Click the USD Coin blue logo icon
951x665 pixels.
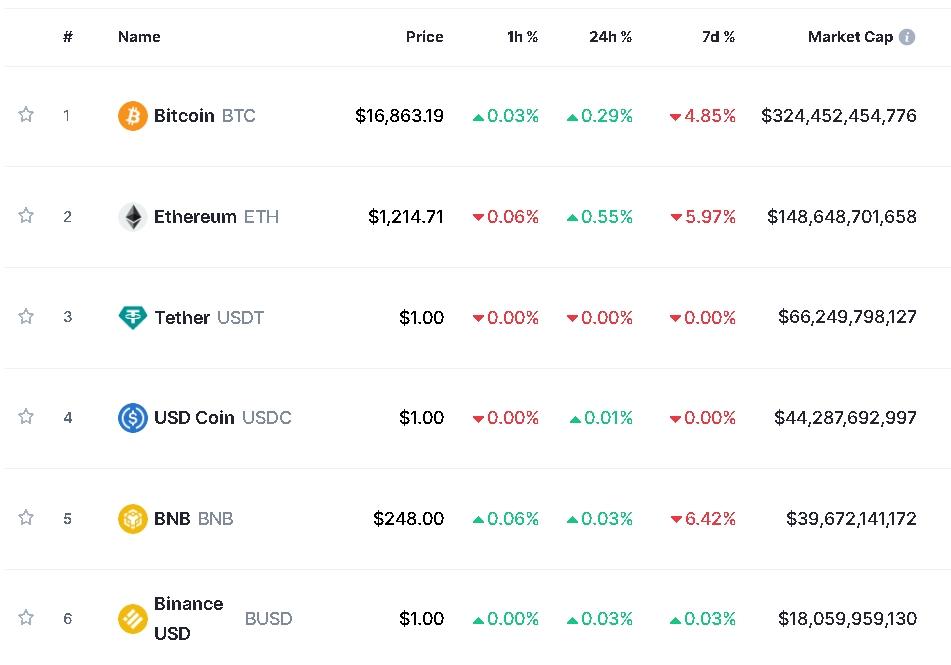coord(132,418)
